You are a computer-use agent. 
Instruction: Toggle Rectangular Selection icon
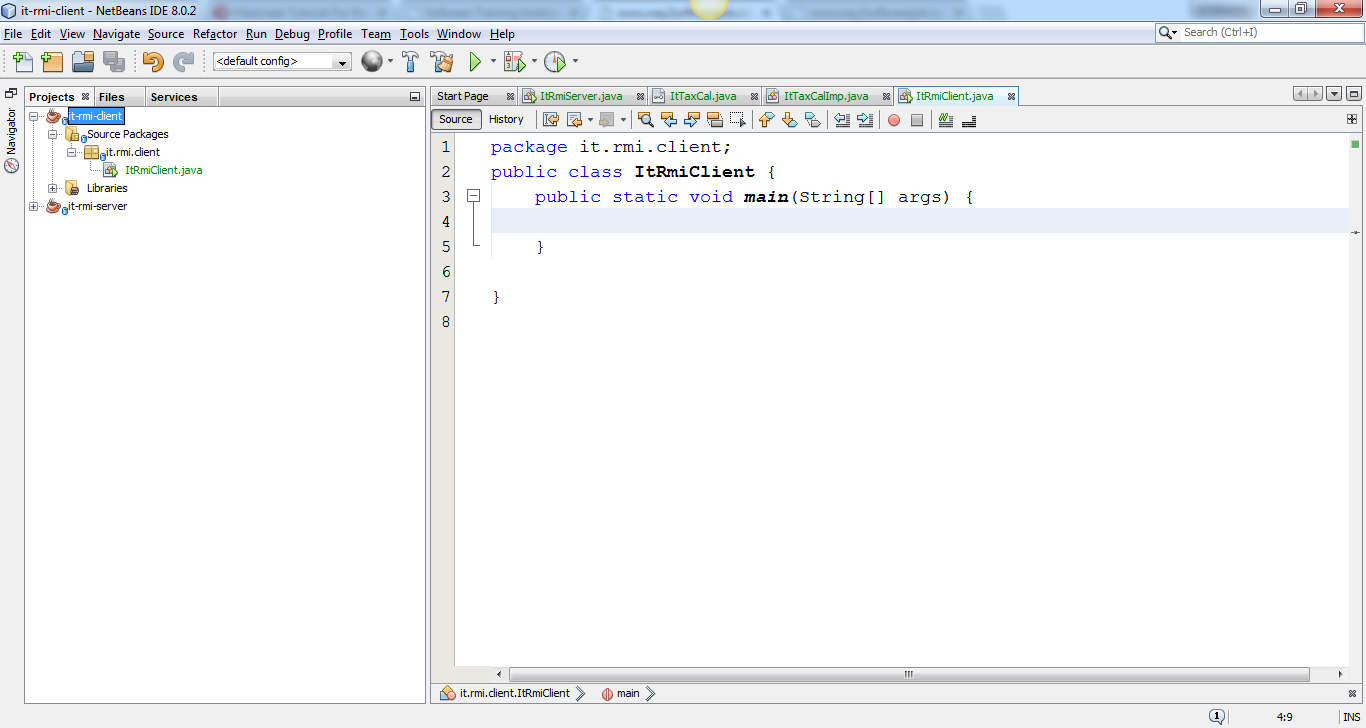click(738, 120)
